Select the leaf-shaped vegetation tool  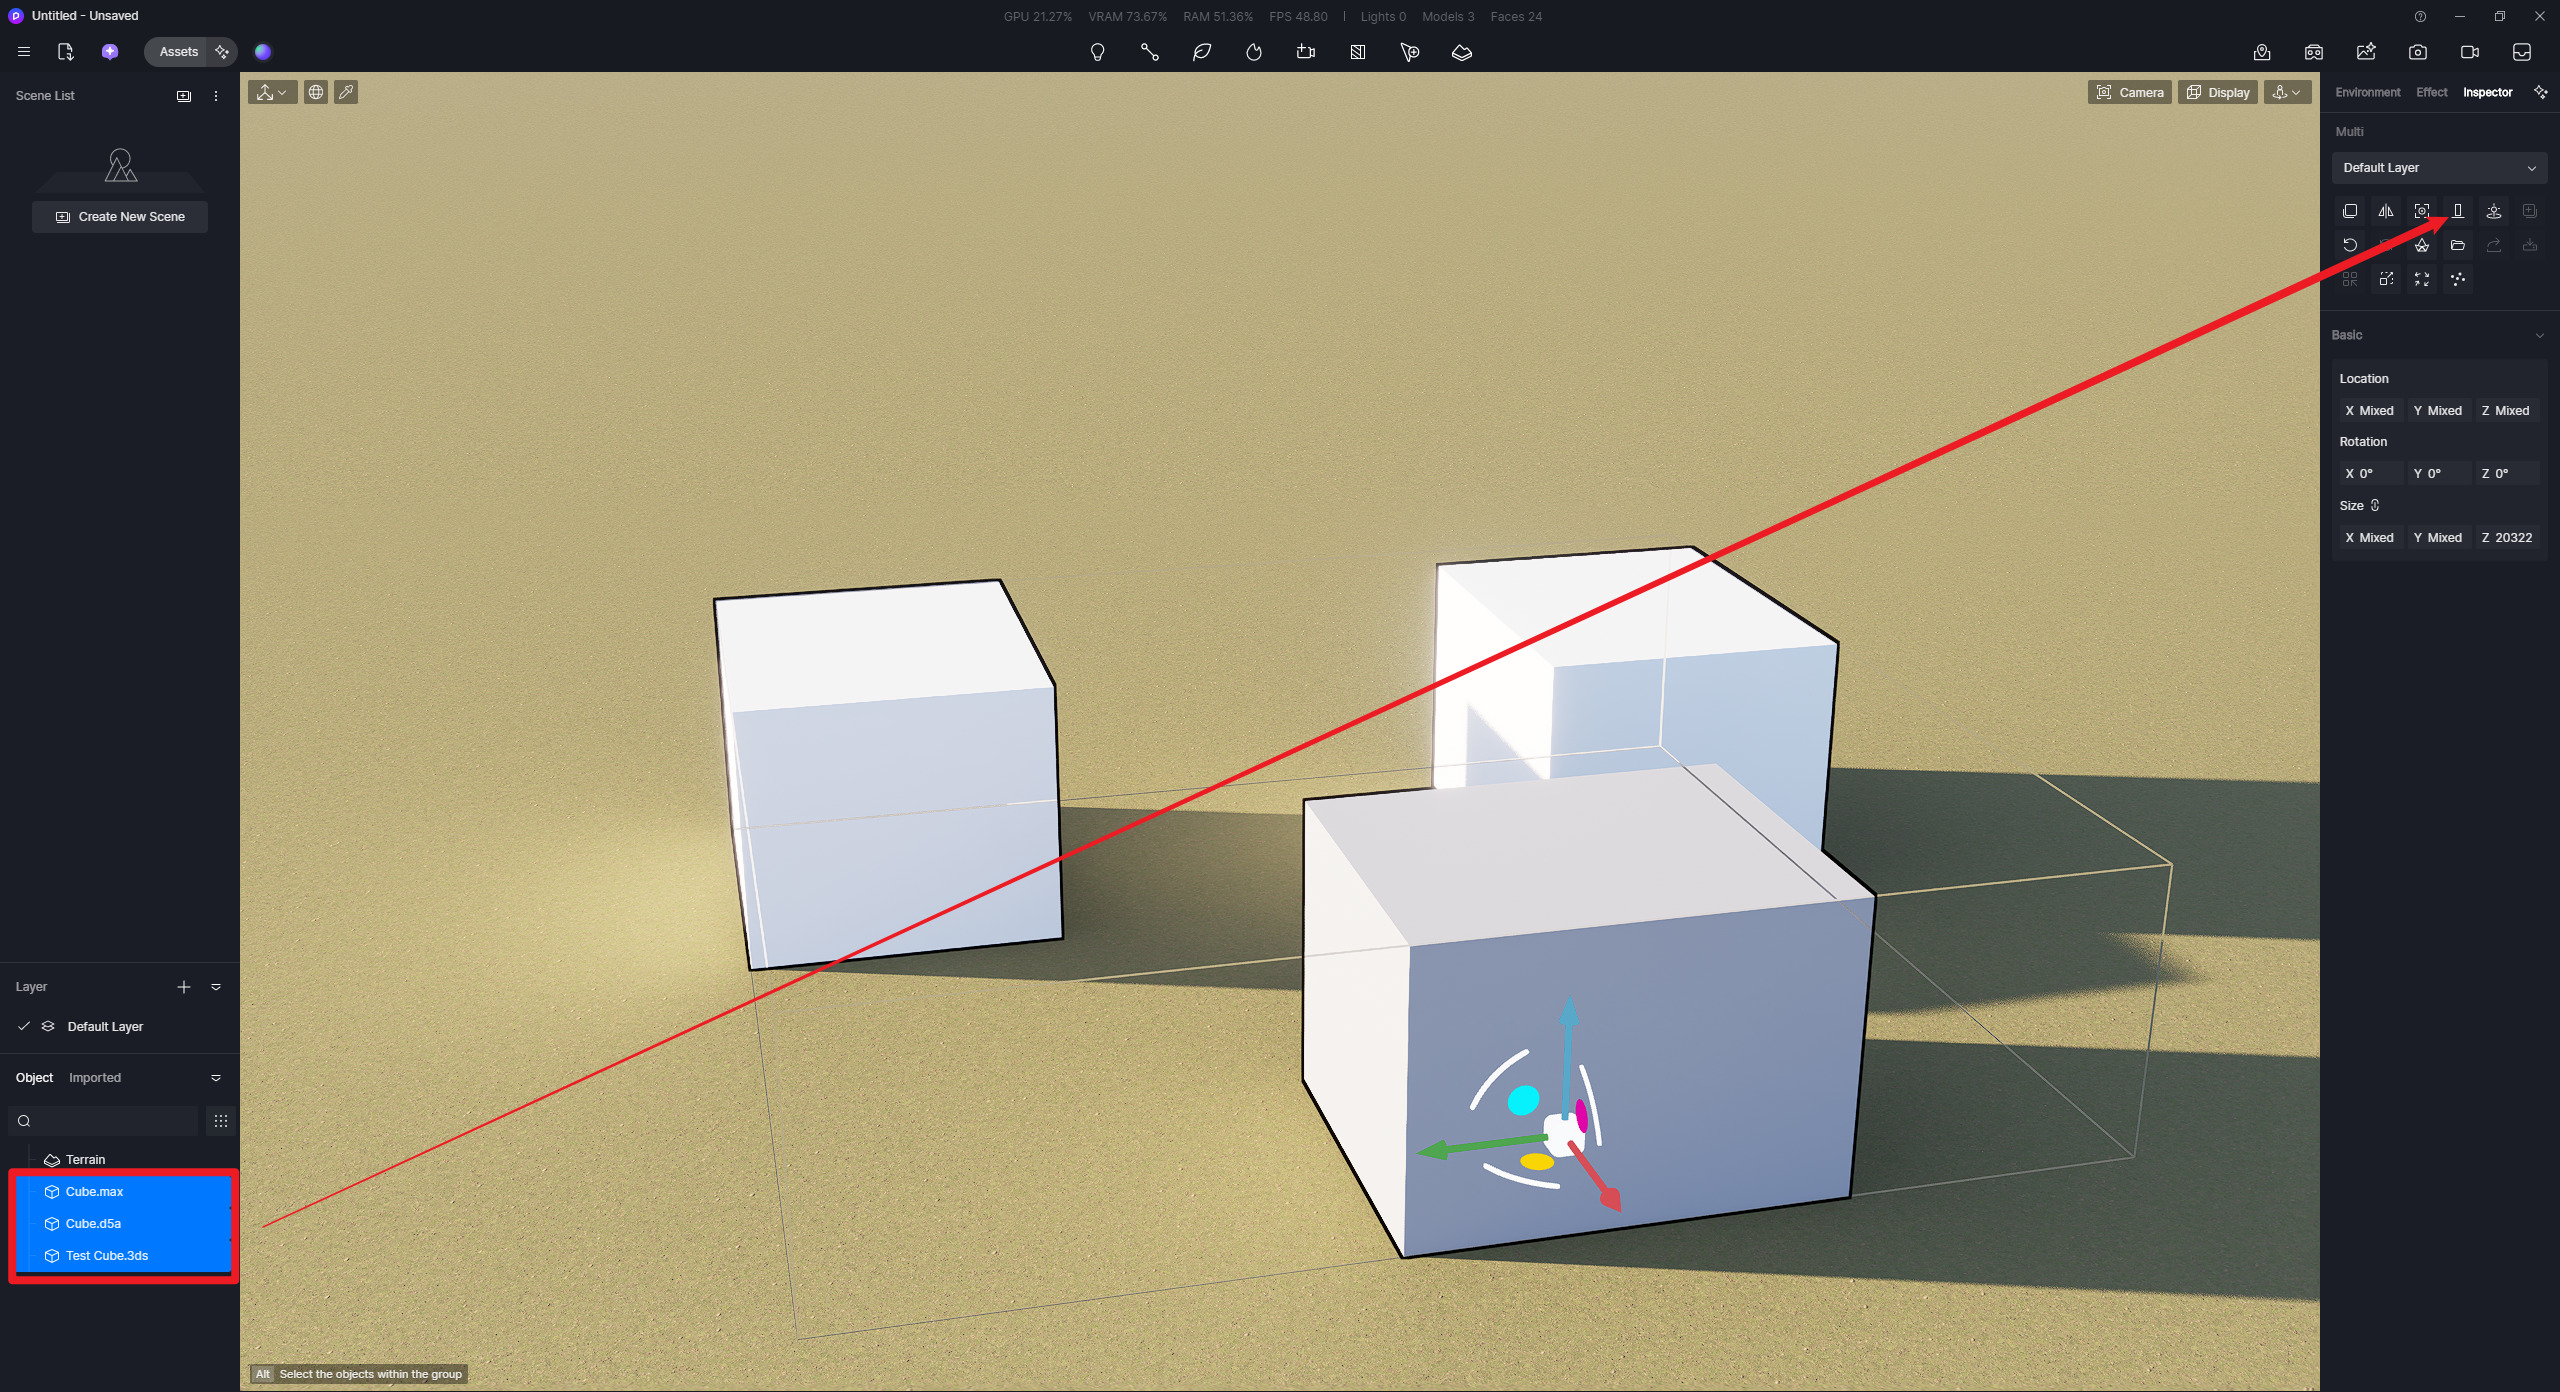pos(1202,52)
